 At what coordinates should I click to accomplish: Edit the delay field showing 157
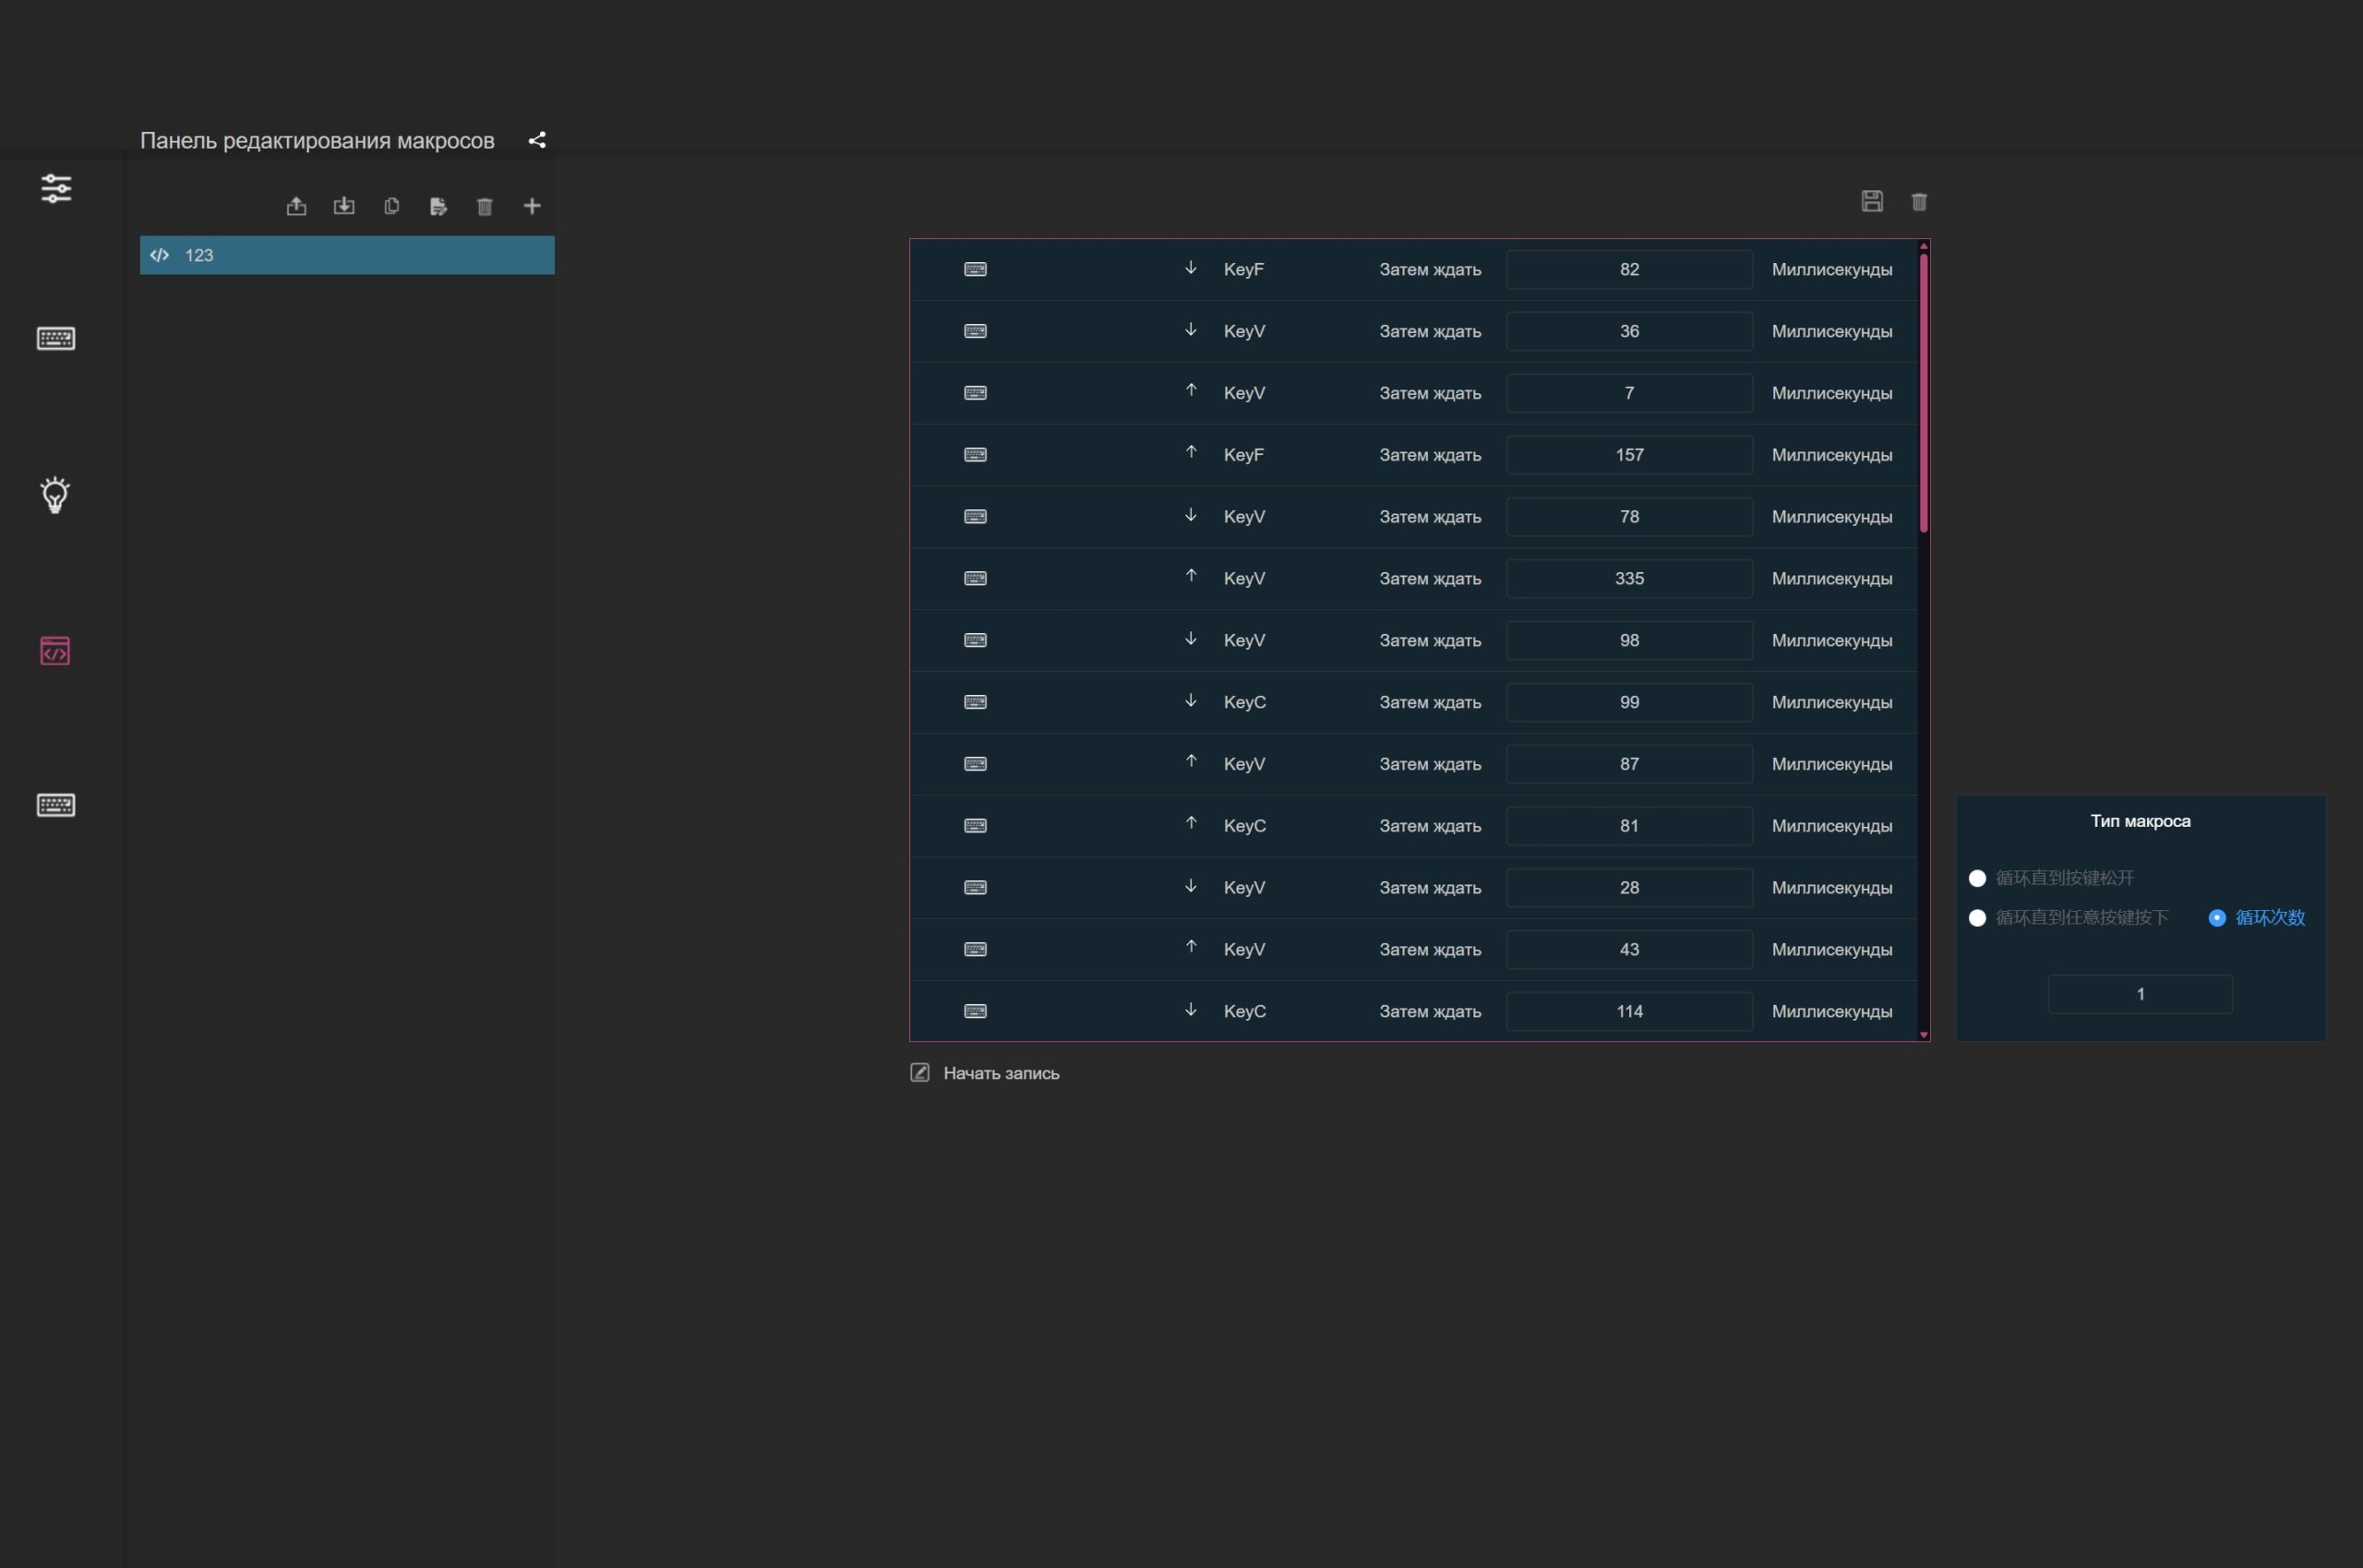click(x=1629, y=455)
